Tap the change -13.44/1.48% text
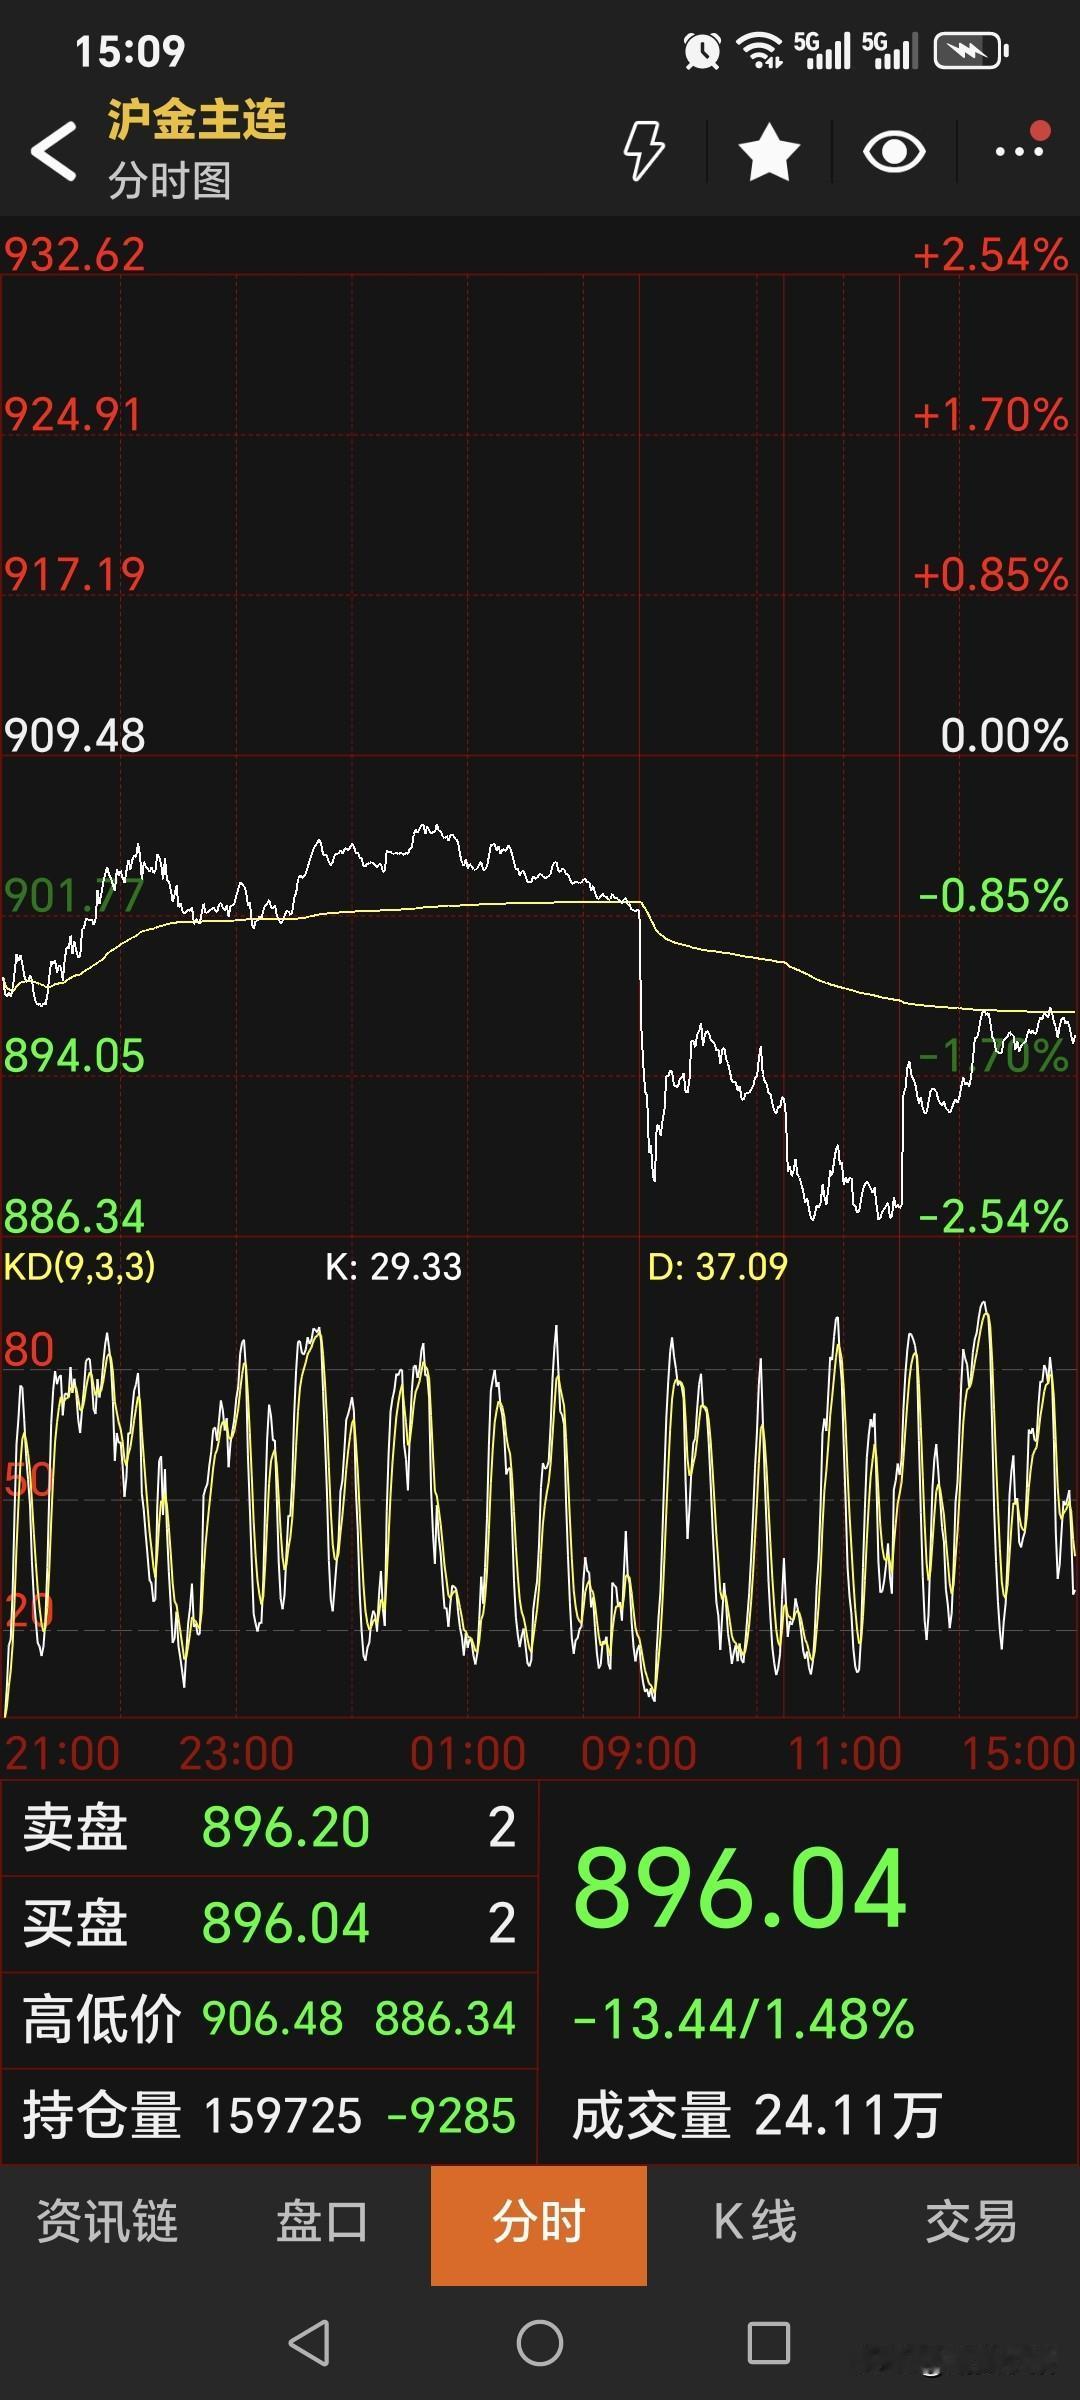This screenshot has width=1080, height=2400. tap(744, 2018)
